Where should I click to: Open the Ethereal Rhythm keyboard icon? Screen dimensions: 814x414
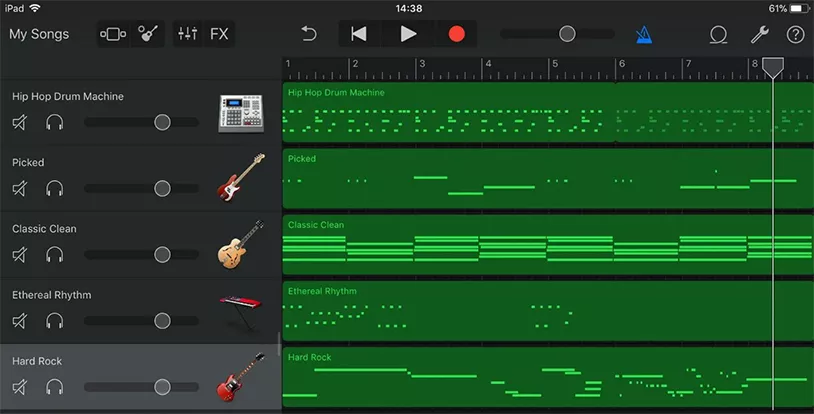tap(240, 312)
